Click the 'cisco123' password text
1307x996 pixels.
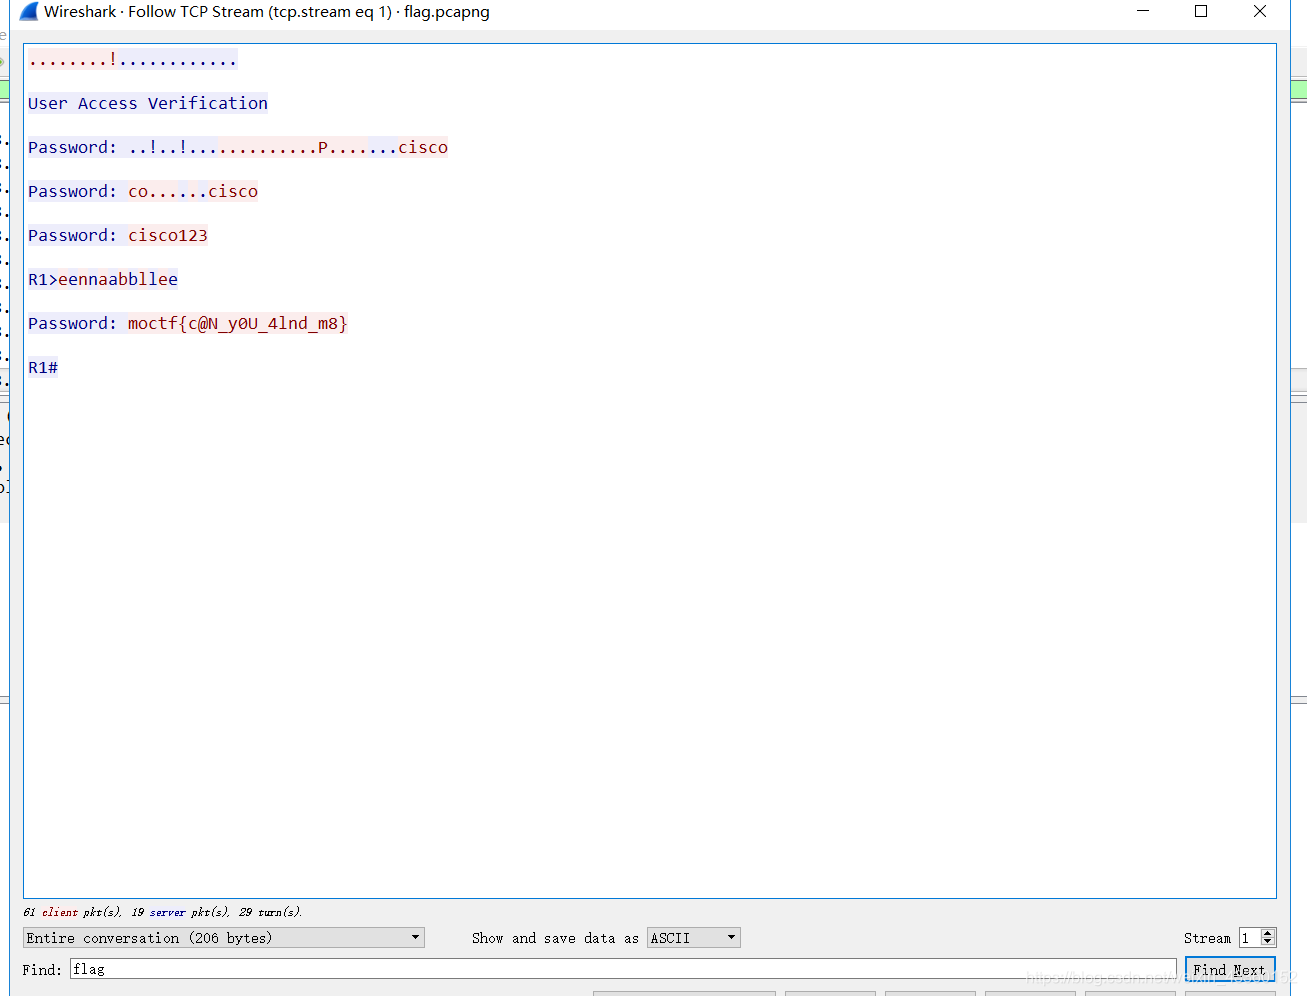coord(168,235)
